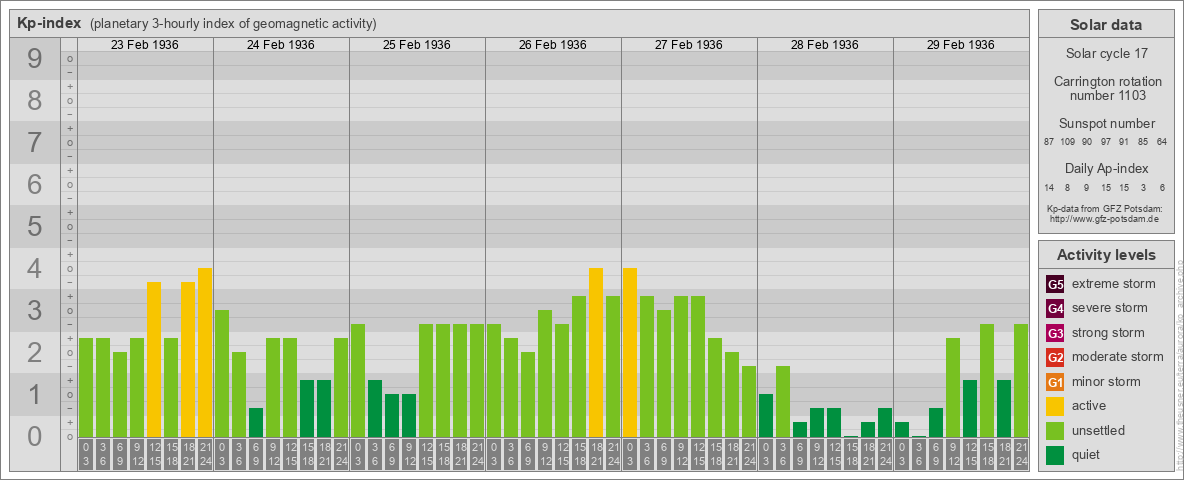Click Ap-index value 14
1184x480 pixels.
[1049, 187]
